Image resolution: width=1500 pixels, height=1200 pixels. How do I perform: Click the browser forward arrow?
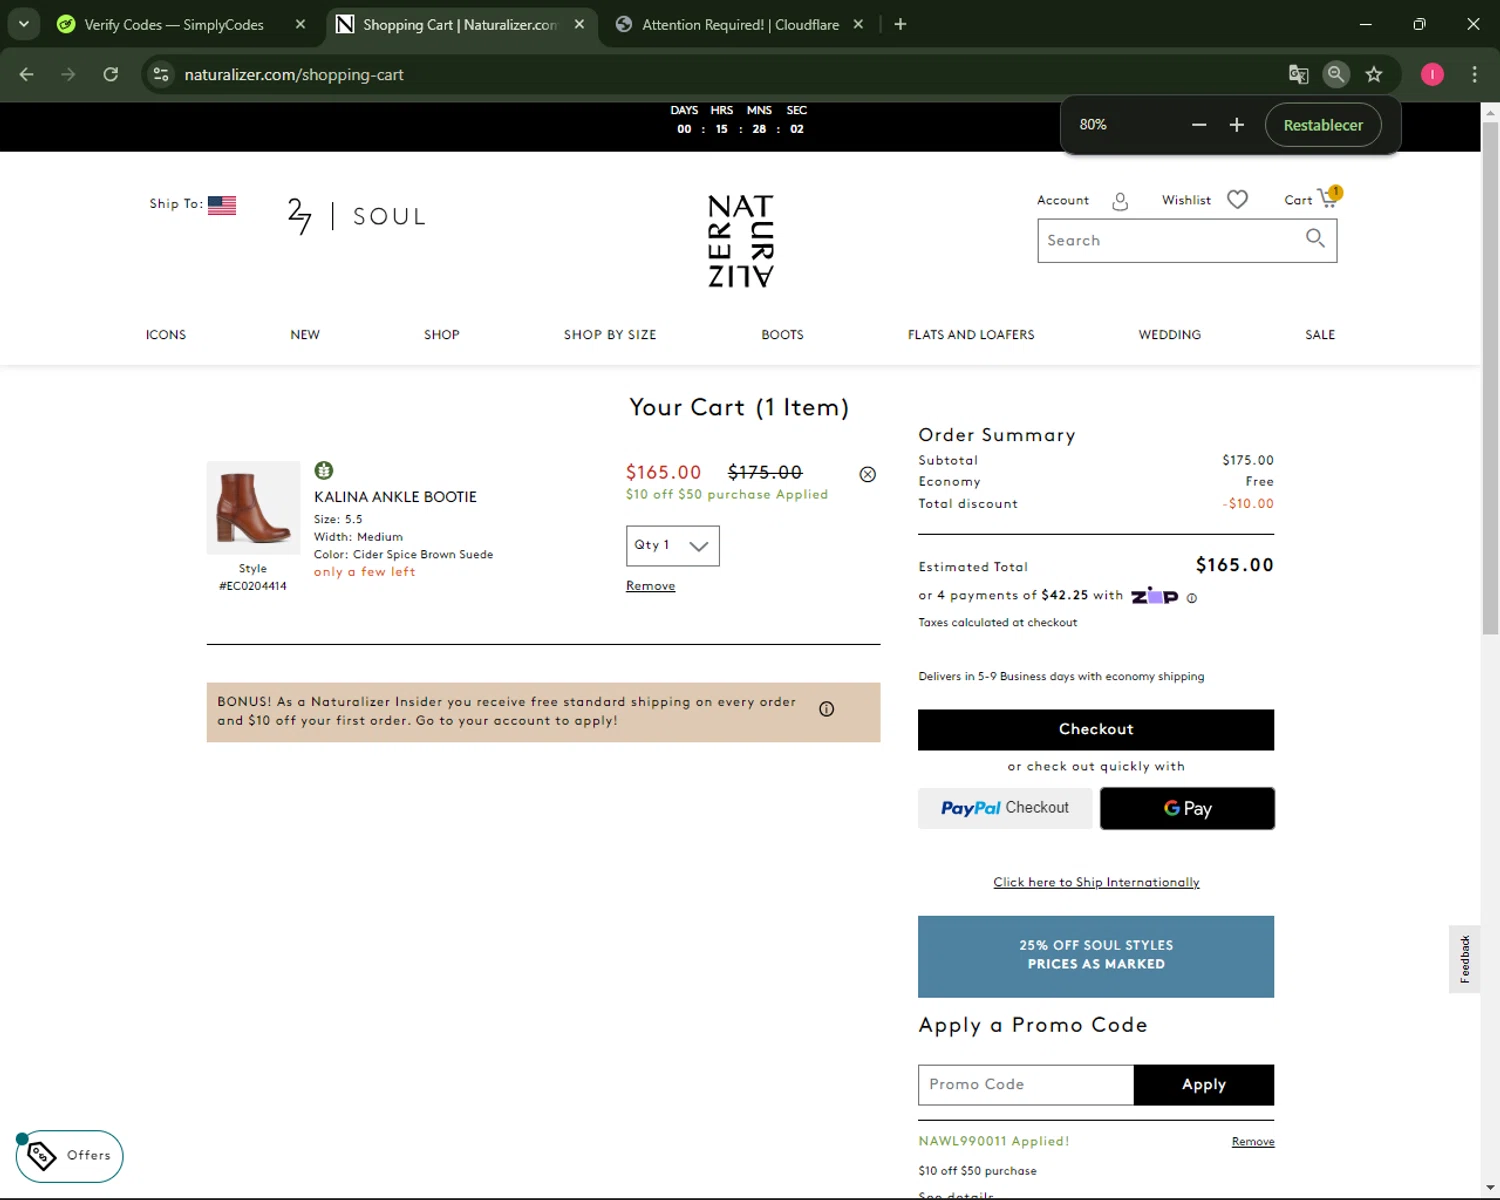[68, 74]
